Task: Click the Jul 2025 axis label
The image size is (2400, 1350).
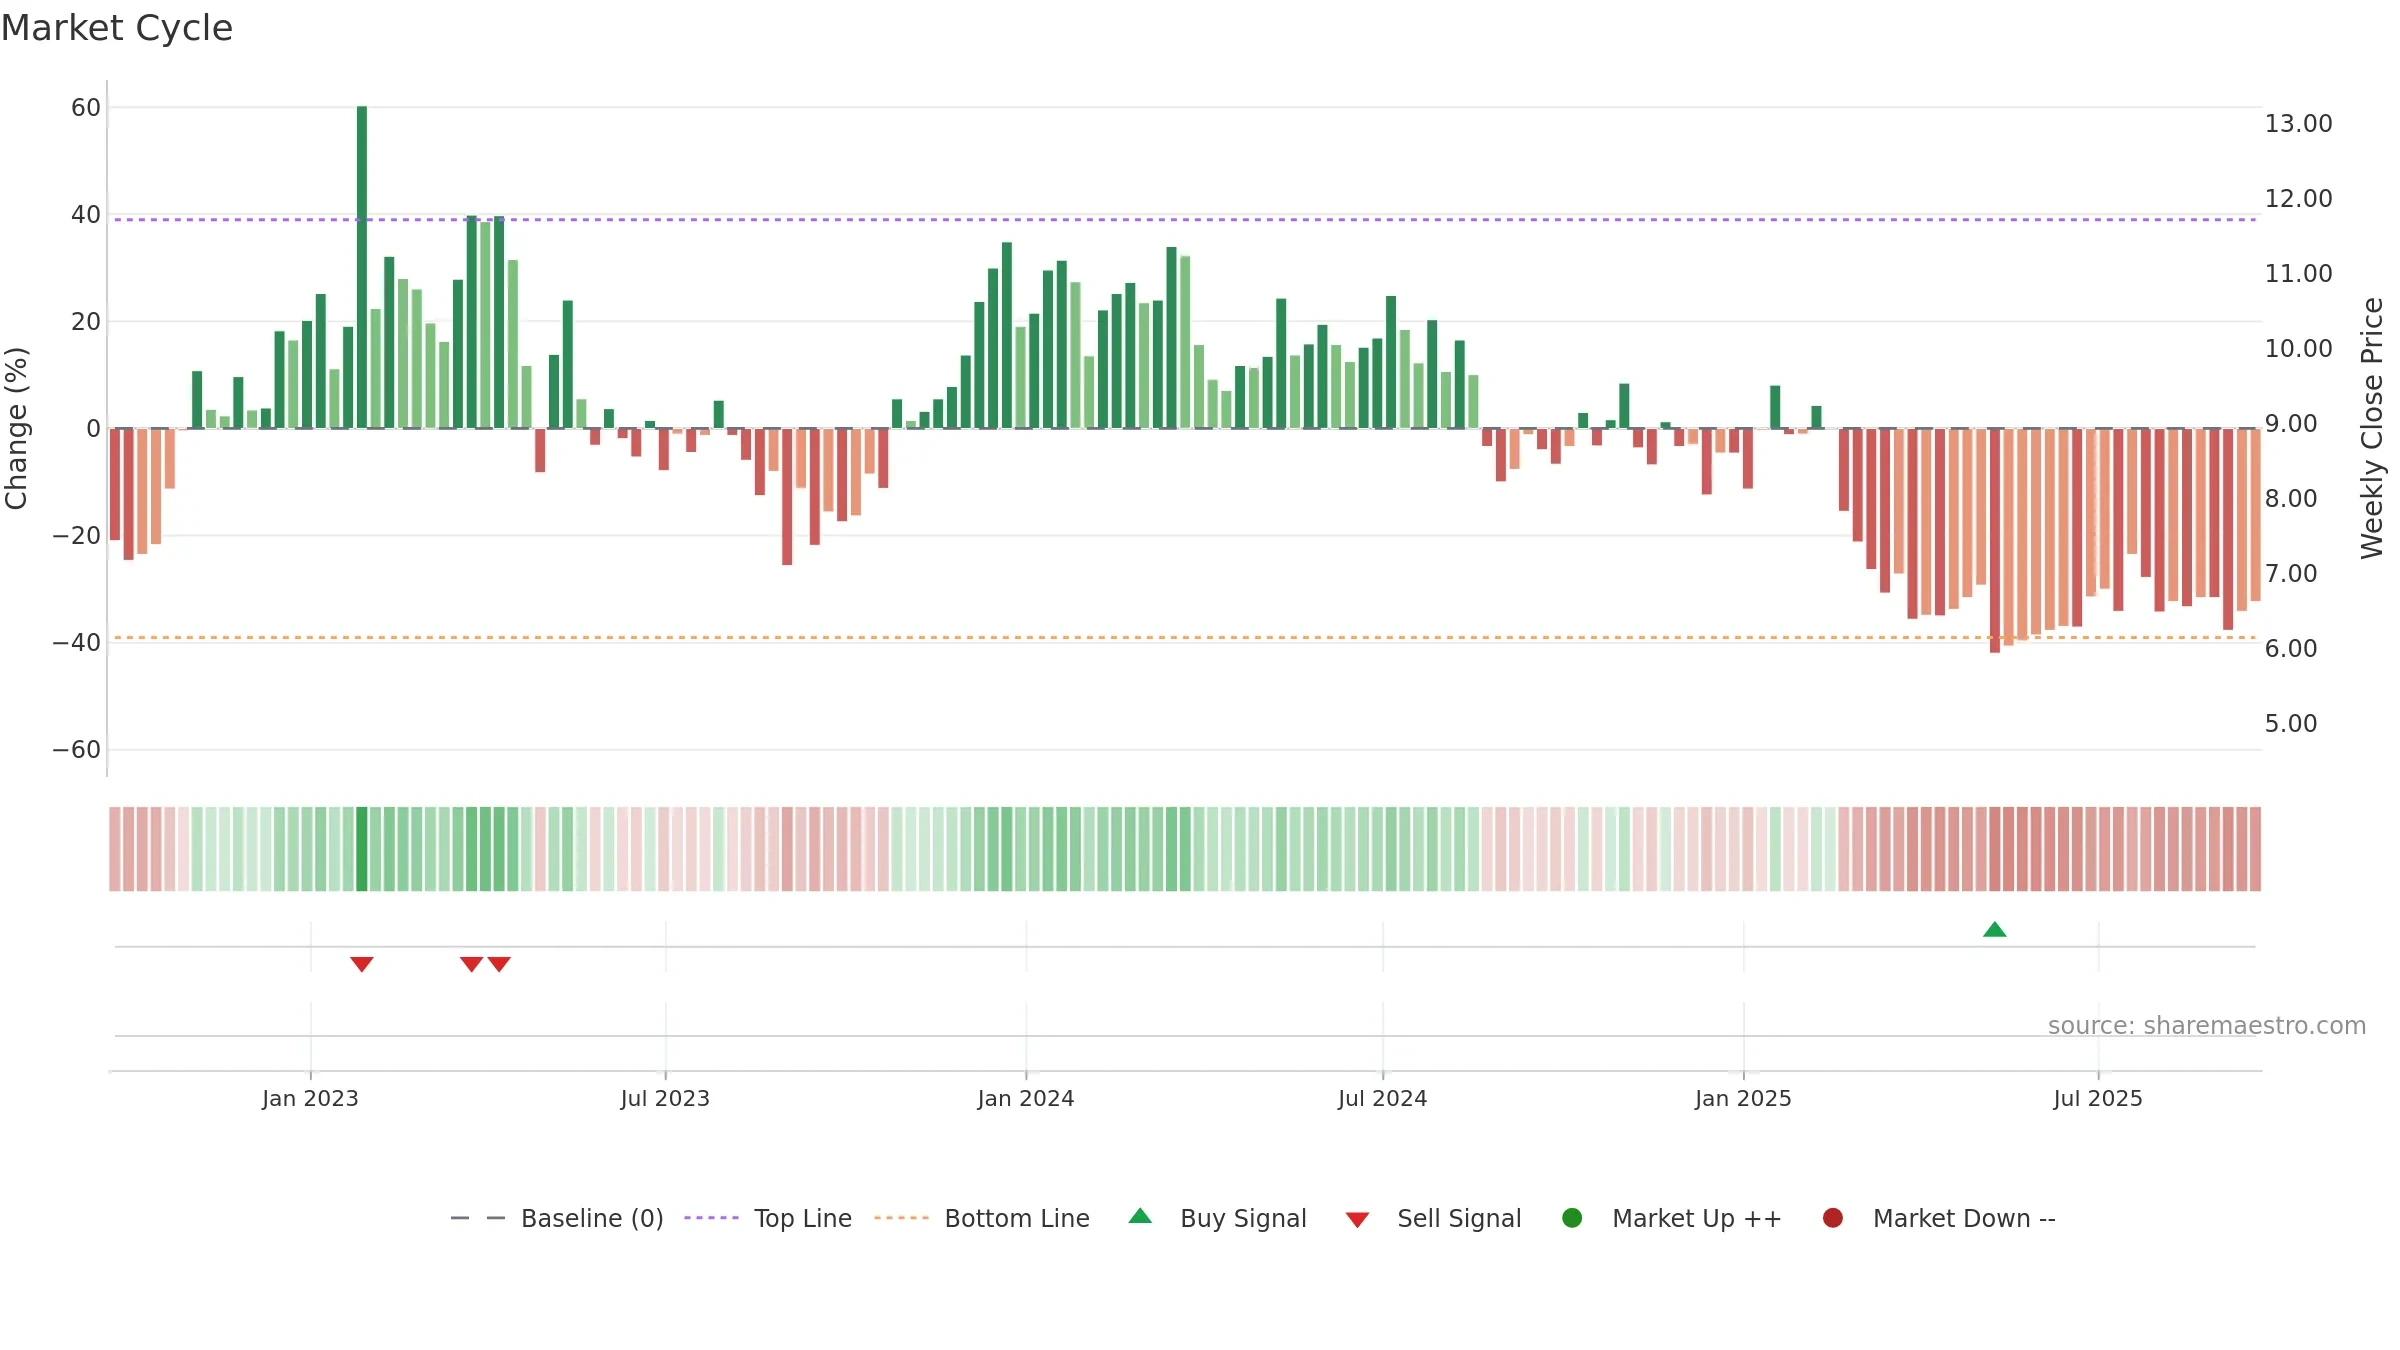Action: [2098, 1098]
